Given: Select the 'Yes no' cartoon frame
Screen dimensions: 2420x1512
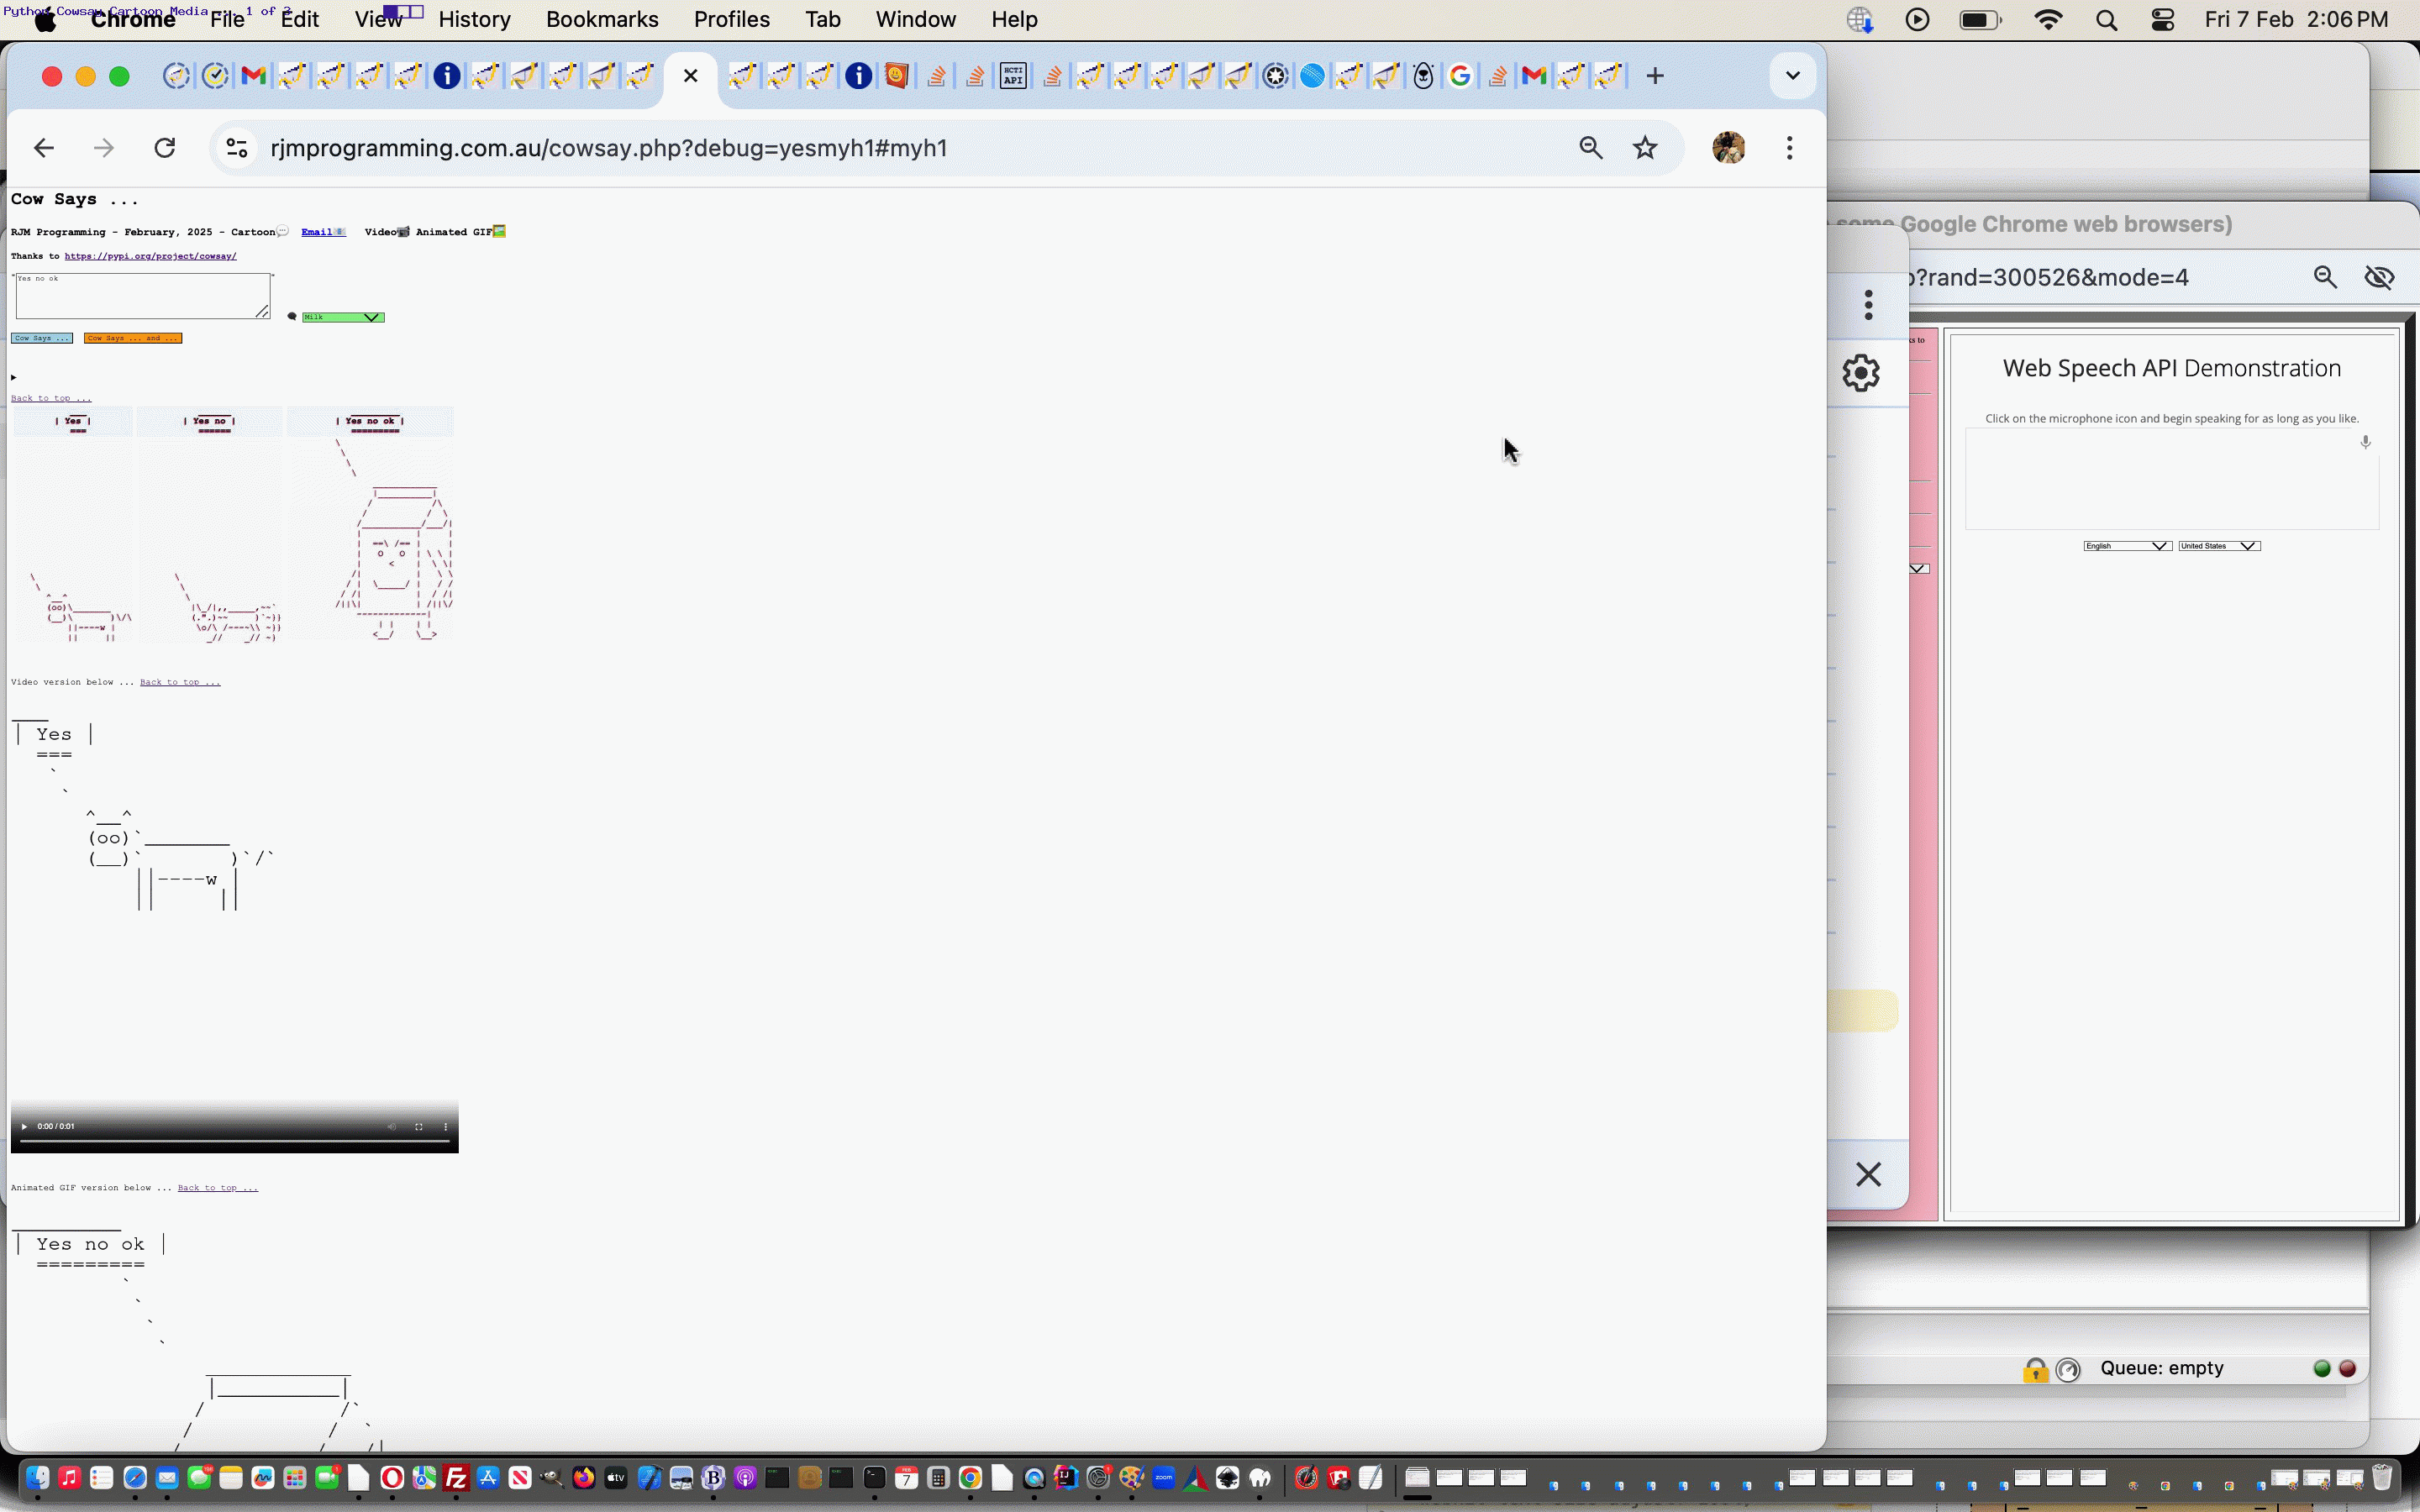Looking at the screenshot, I should (x=210, y=525).
